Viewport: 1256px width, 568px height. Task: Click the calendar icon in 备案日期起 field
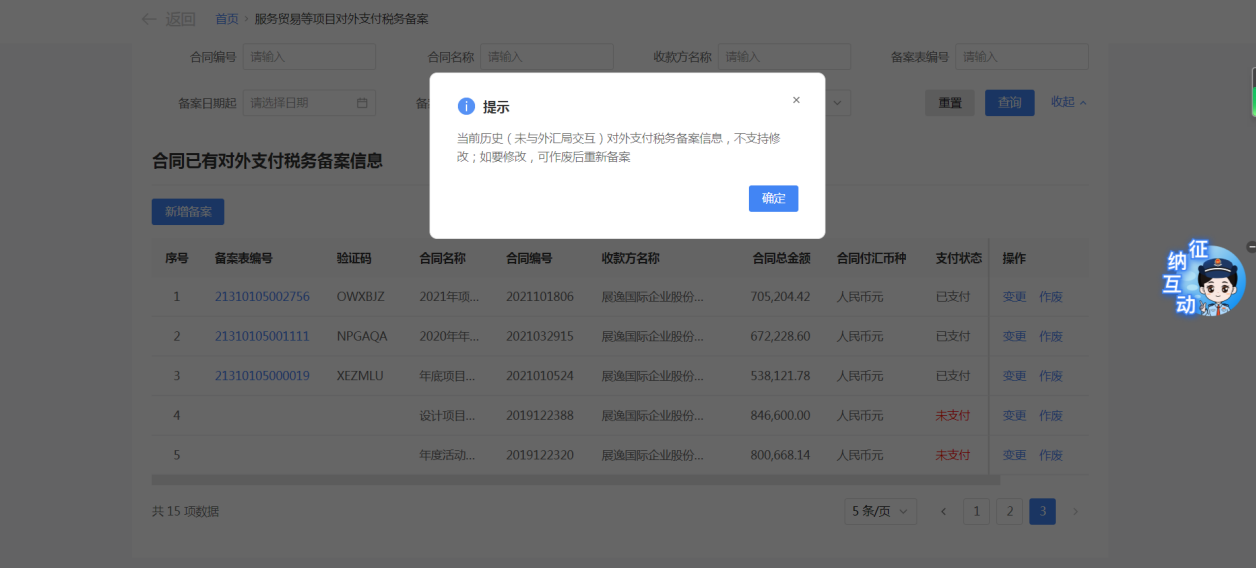pyautogui.click(x=362, y=103)
